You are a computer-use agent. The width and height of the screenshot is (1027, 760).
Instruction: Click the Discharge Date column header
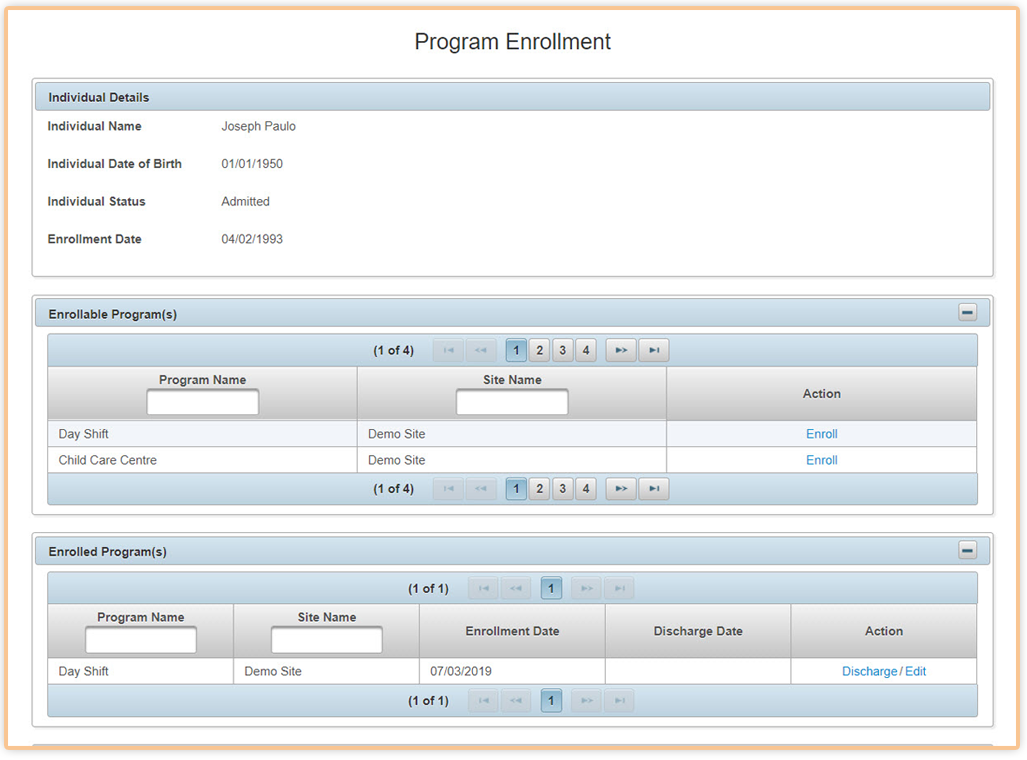pyautogui.click(x=698, y=631)
